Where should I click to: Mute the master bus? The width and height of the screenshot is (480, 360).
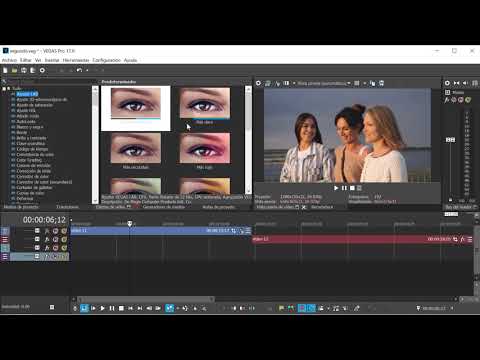click(x=461, y=100)
